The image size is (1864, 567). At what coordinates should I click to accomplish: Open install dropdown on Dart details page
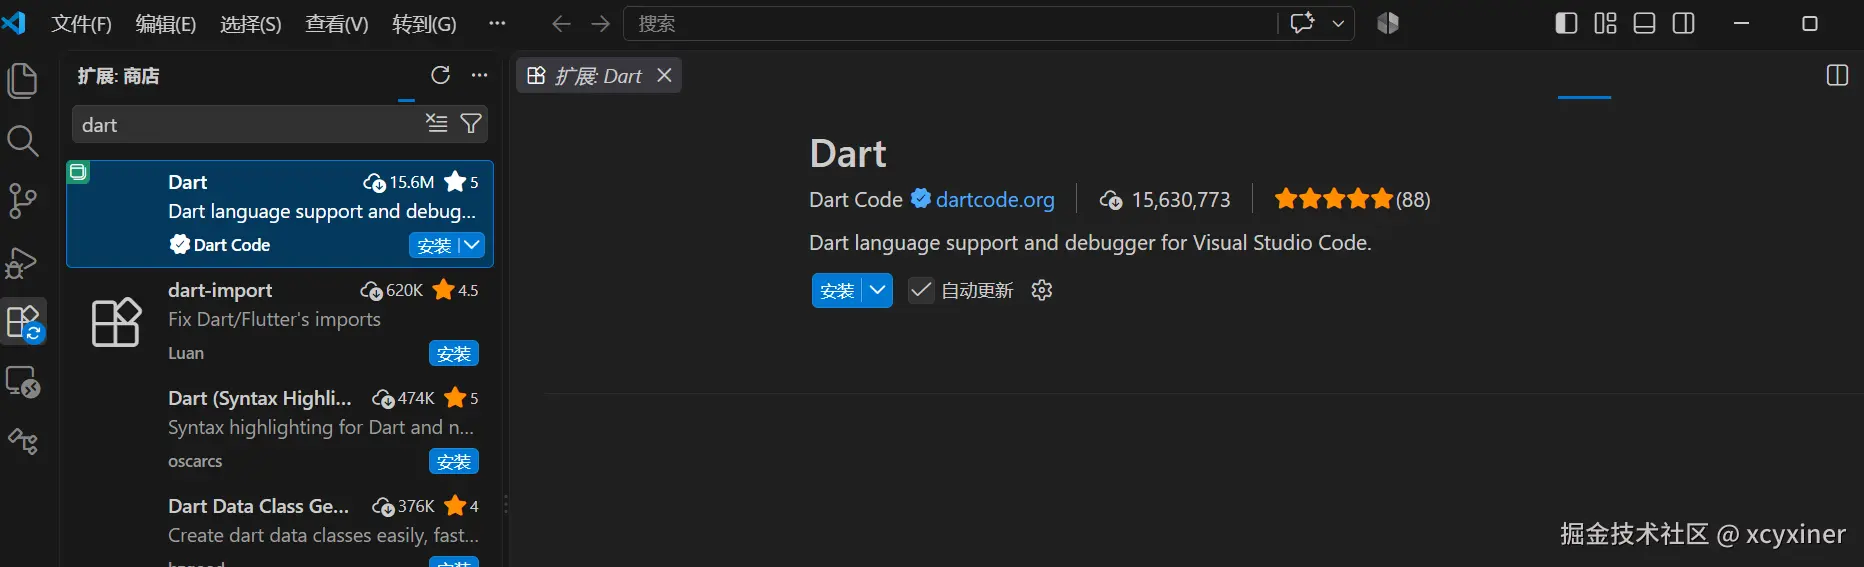click(x=877, y=290)
